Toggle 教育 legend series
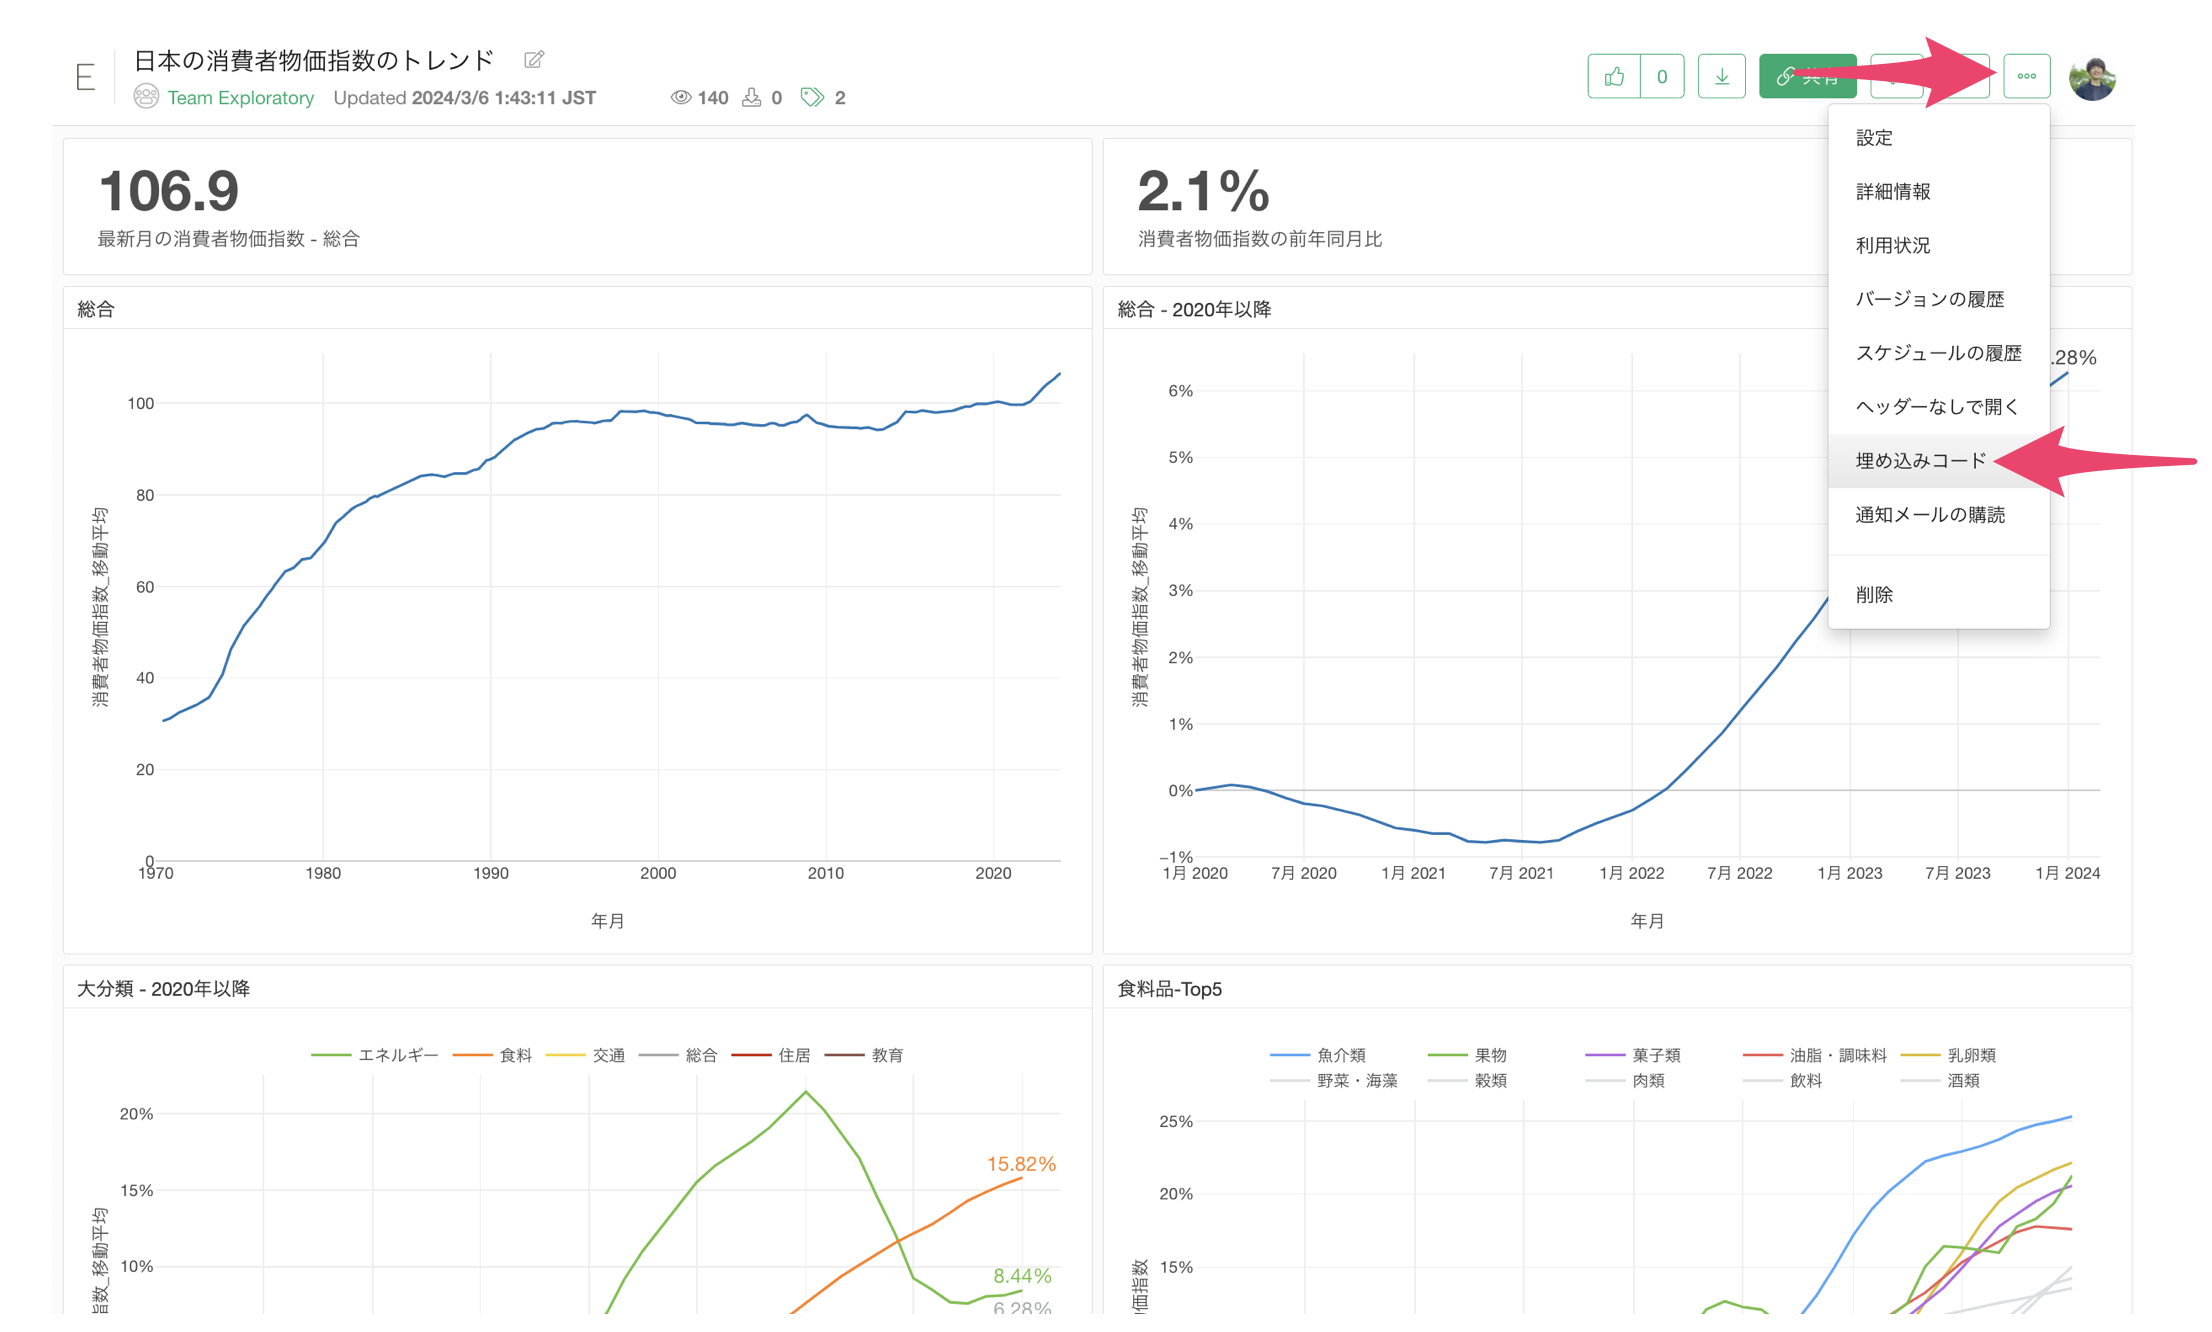The image size is (2212, 1332). coord(864,1055)
